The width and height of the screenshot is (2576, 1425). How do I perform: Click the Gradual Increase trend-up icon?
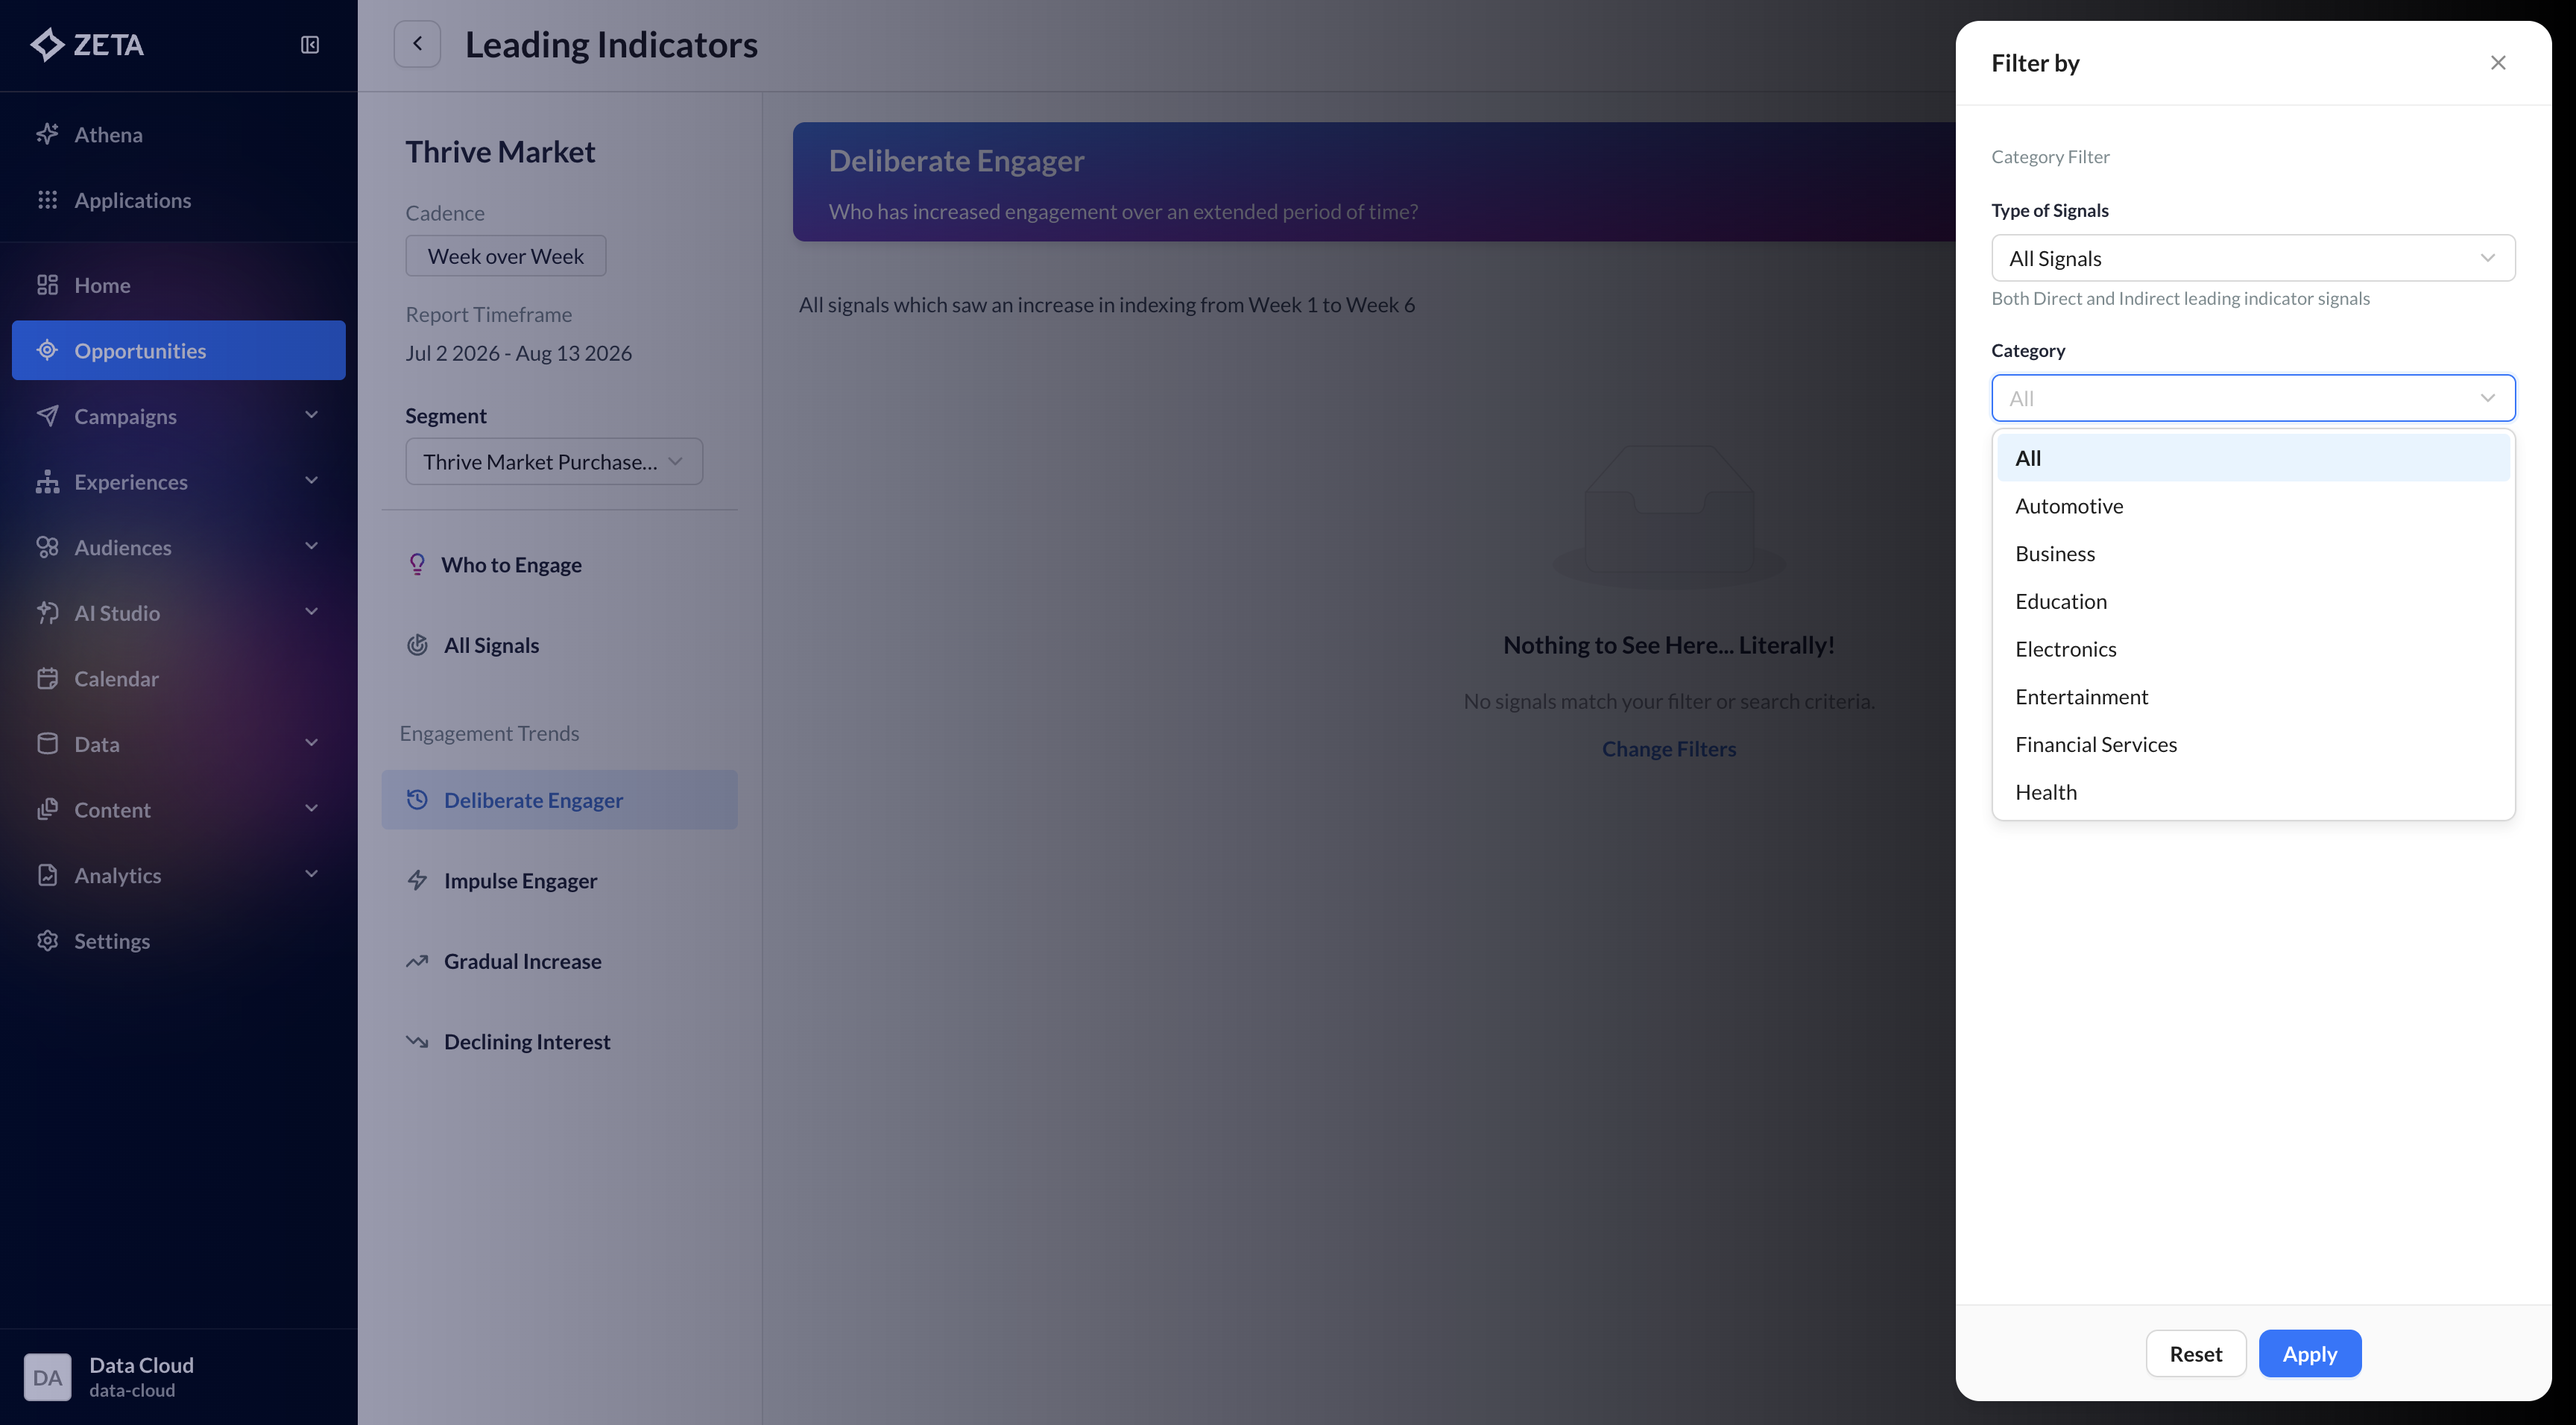tap(417, 961)
